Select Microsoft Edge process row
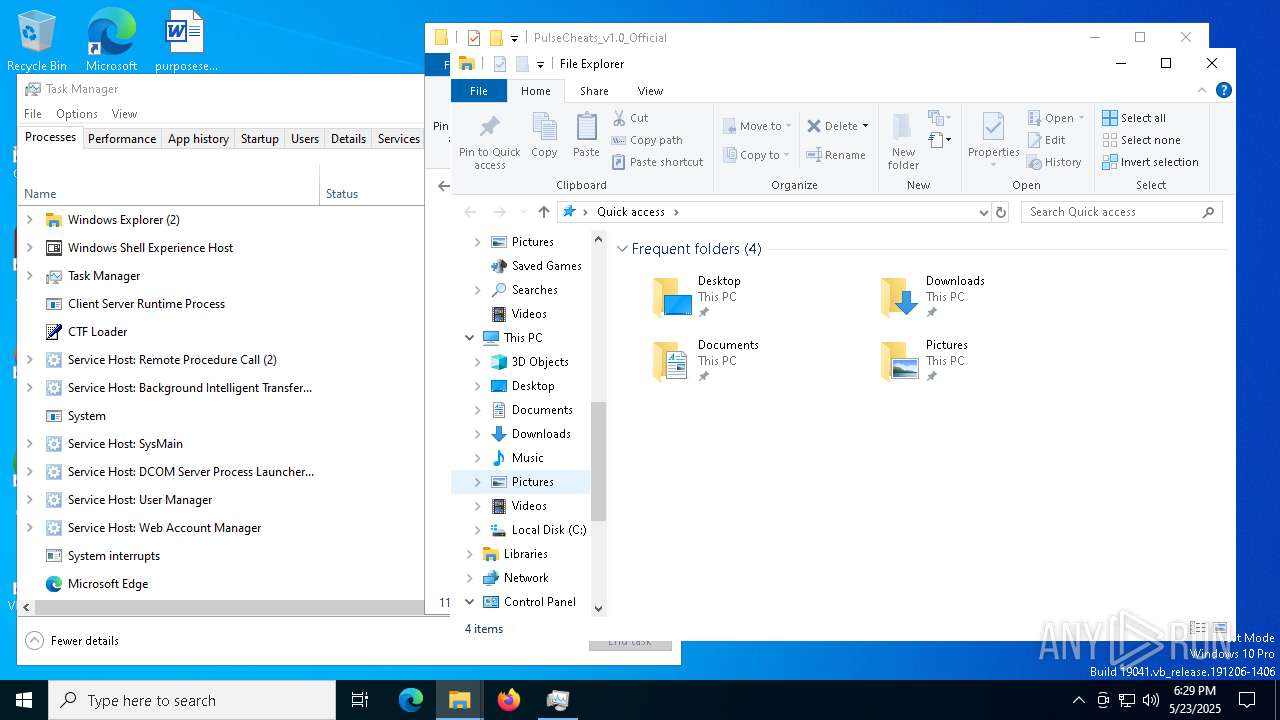The height and width of the screenshot is (720, 1280). click(x=221, y=584)
